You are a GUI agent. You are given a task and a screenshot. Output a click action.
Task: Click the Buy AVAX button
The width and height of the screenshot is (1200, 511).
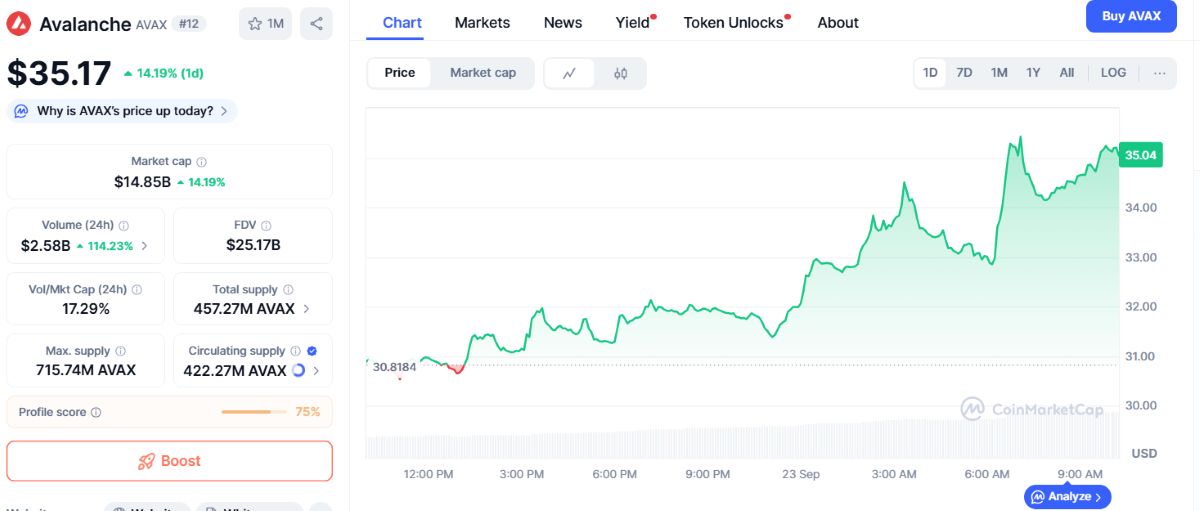click(x=1131, y=16)
